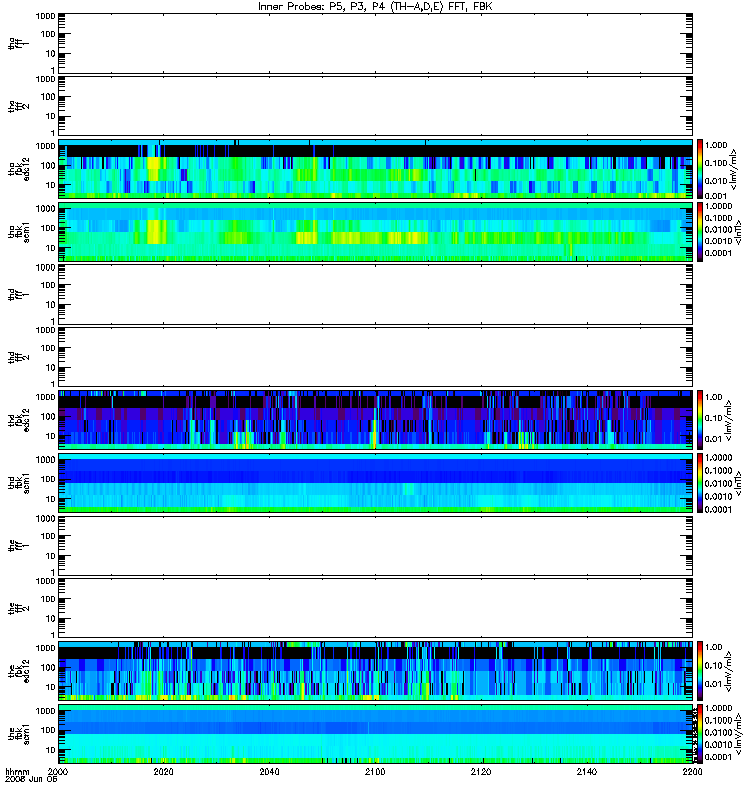Click inside the empty thd fff 2 plot
This screenshot has height=800, width=750.
pos(375,357)
